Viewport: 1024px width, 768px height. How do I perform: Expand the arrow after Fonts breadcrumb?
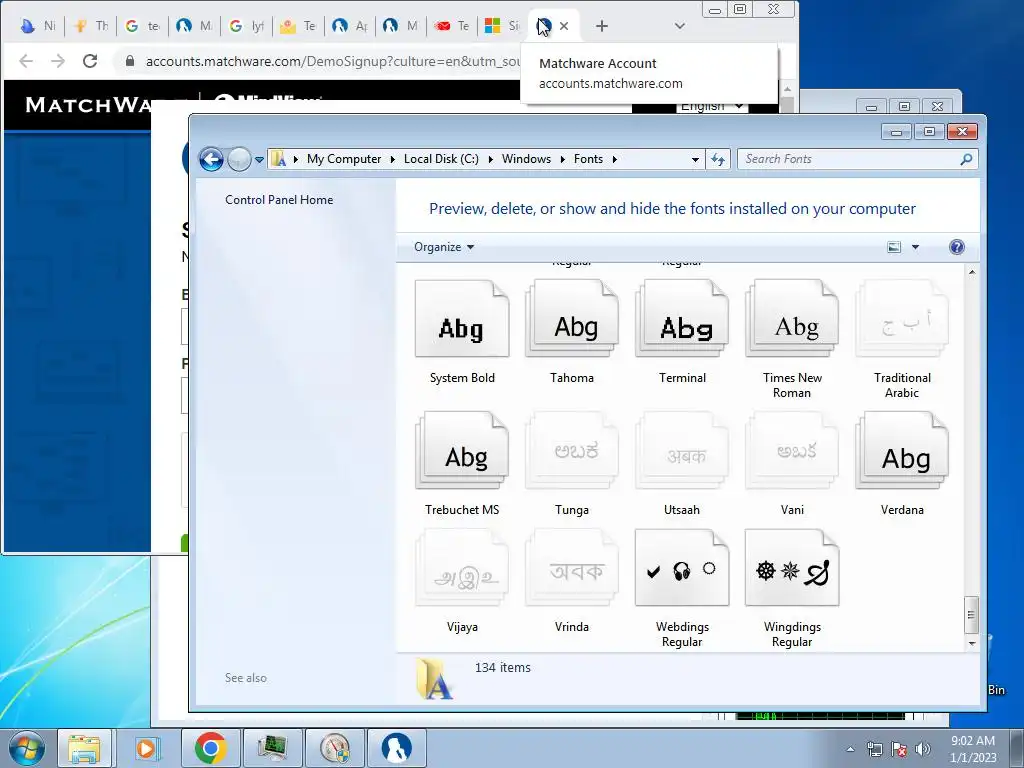pos(615,159)
